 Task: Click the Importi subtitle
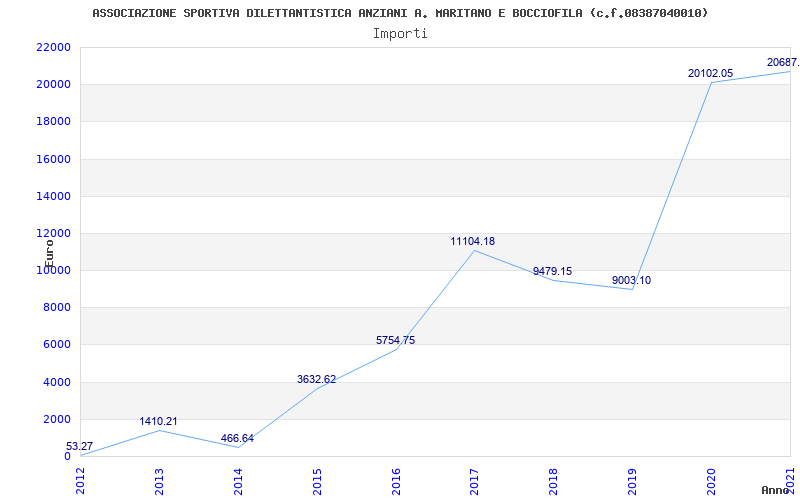click(400, 34)
